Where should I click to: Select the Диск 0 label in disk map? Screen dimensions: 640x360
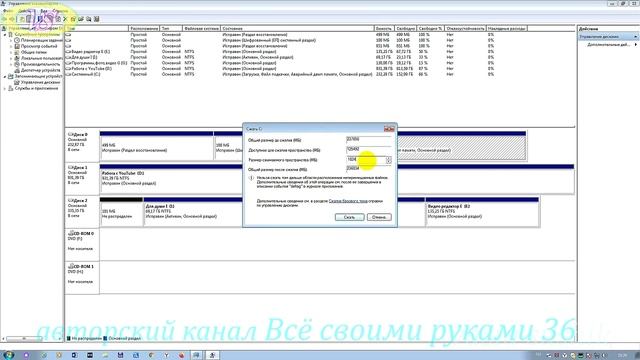(82, 145)
